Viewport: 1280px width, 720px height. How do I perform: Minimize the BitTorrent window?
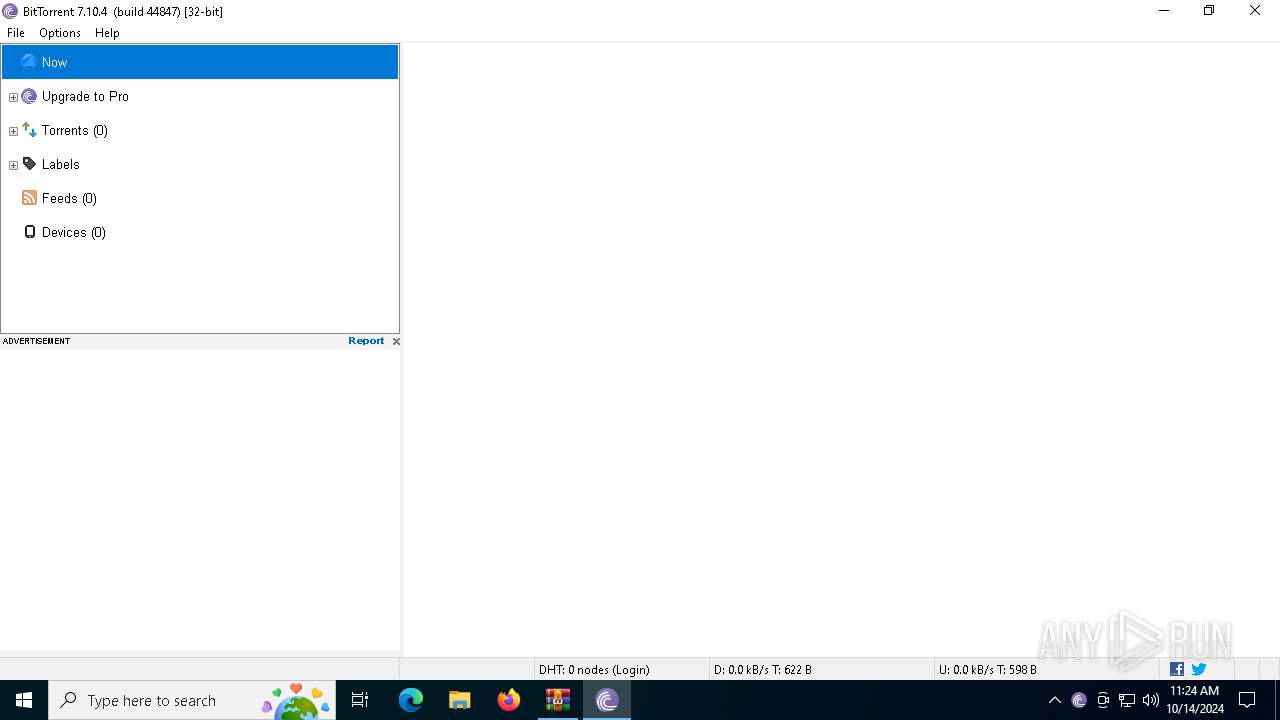pyautogui.click(x=1163, y=11)
